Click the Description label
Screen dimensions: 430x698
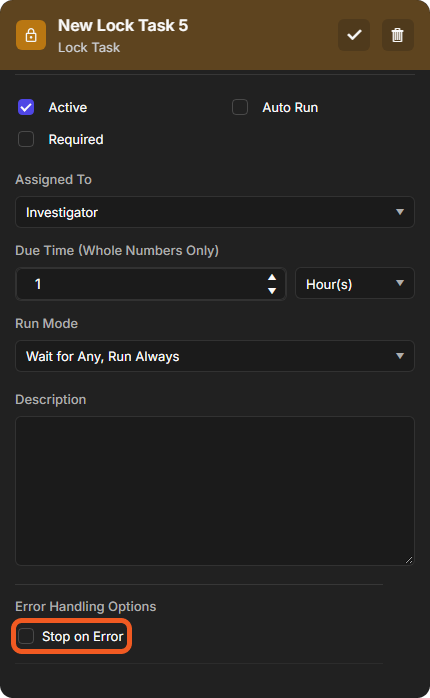[x=50, y=399]
